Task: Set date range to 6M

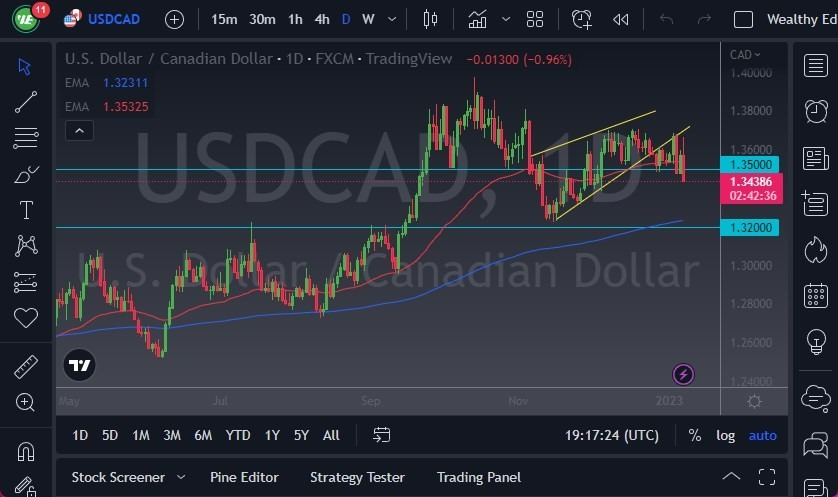Action: click(x=203, y=436)
